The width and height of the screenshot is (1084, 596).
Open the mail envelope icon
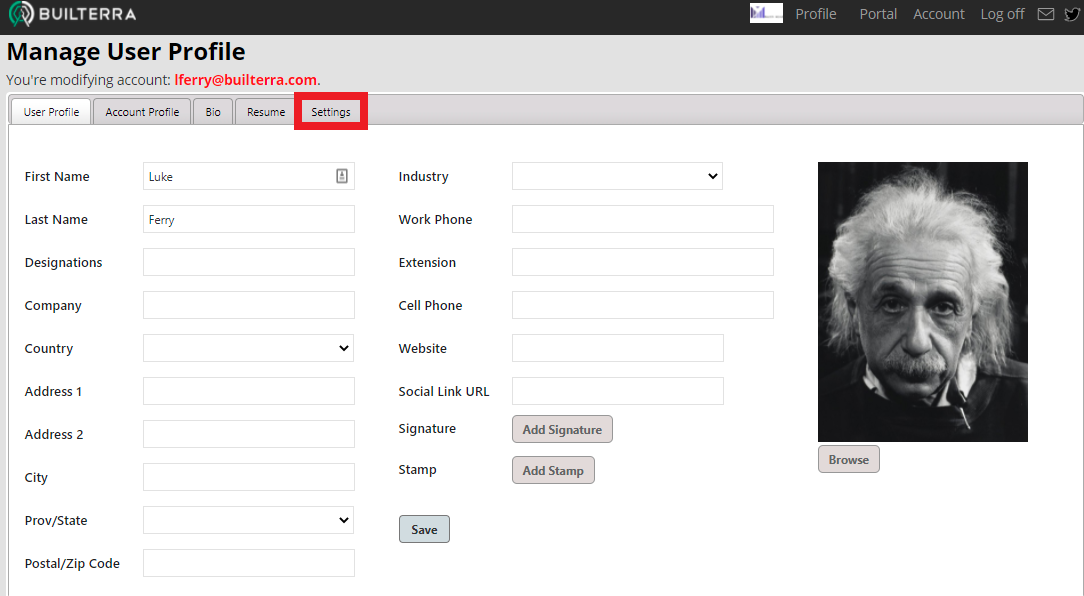tap(1046, 14)
